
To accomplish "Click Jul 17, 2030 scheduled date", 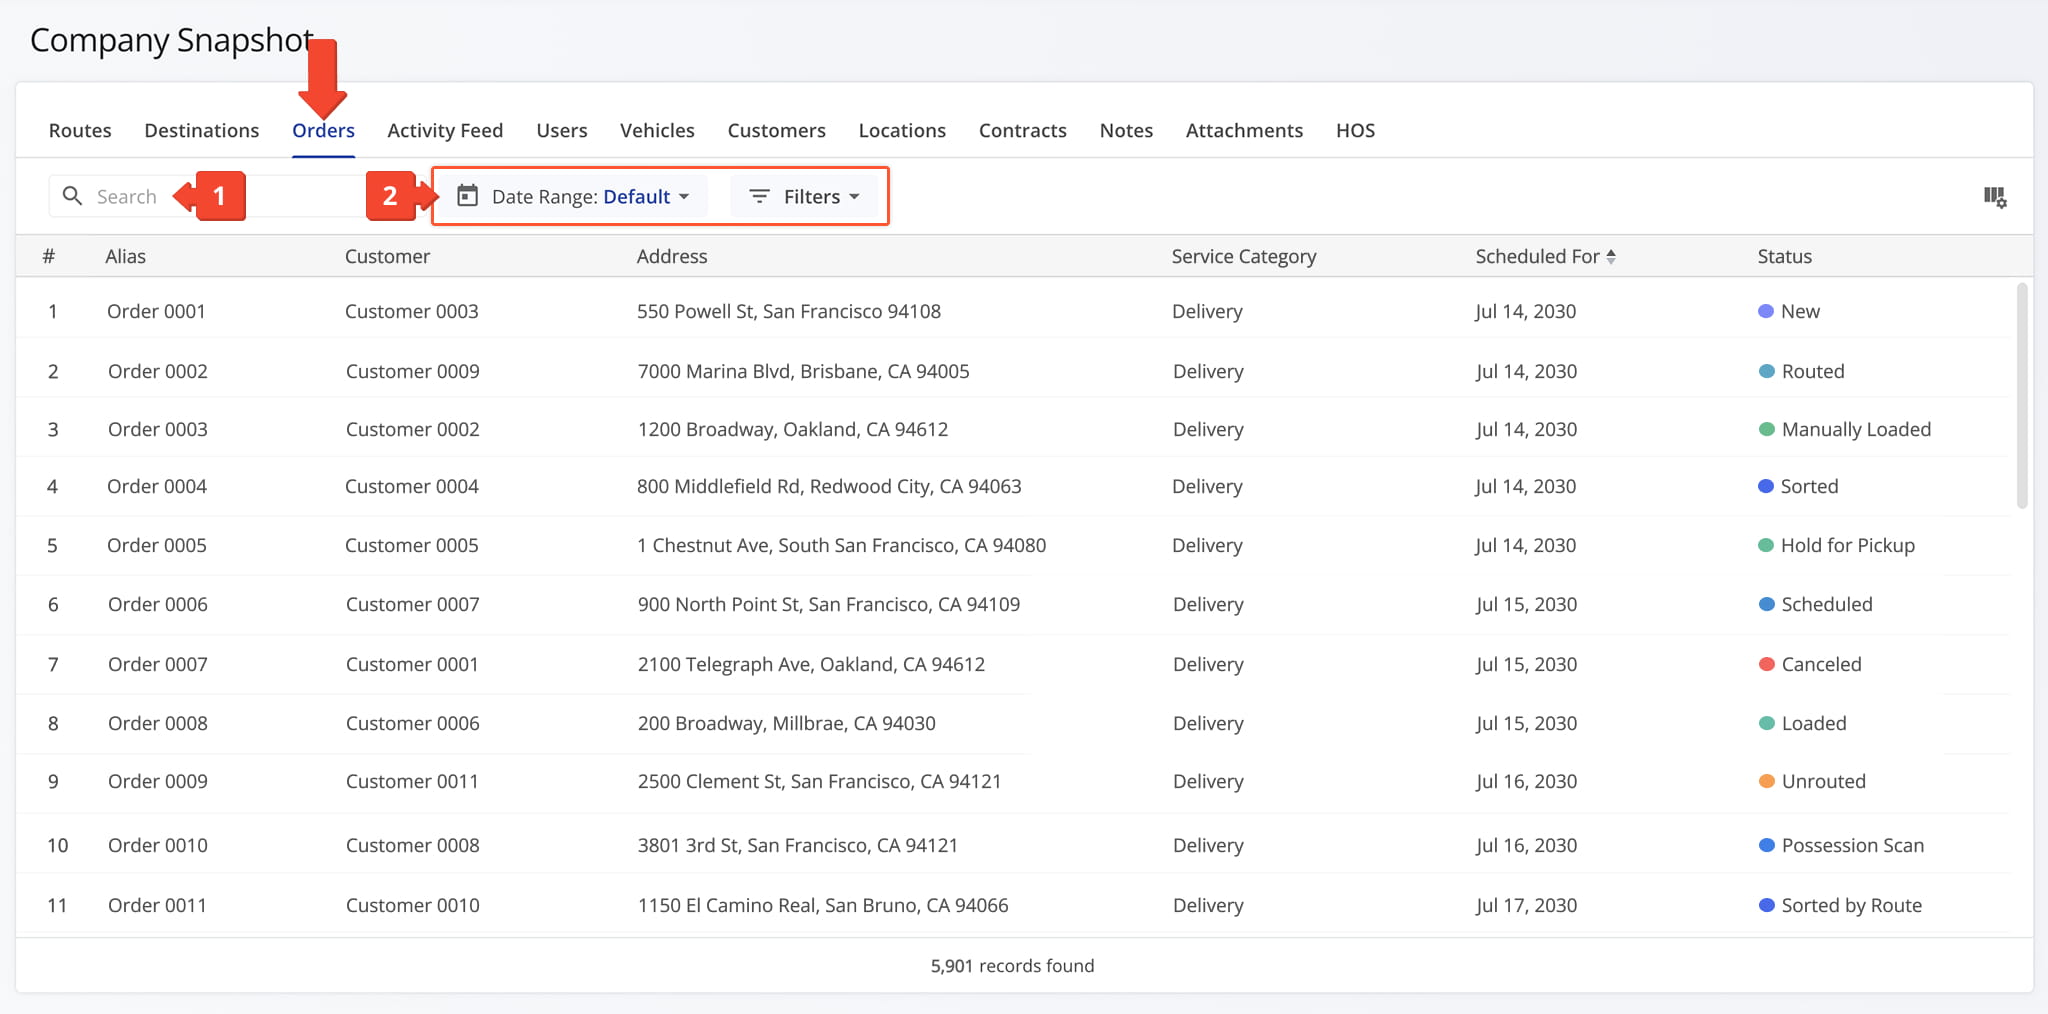I will (1527, 905).
